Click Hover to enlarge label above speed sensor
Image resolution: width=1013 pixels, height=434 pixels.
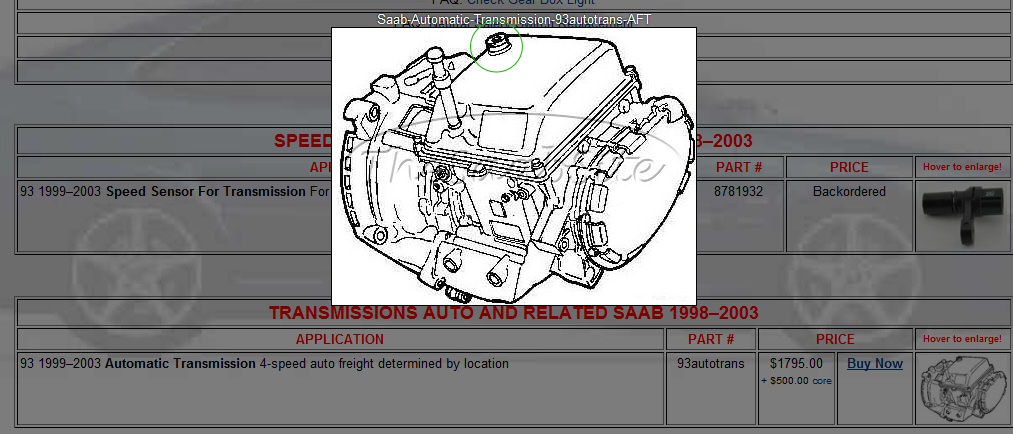(x=962, y=167)
